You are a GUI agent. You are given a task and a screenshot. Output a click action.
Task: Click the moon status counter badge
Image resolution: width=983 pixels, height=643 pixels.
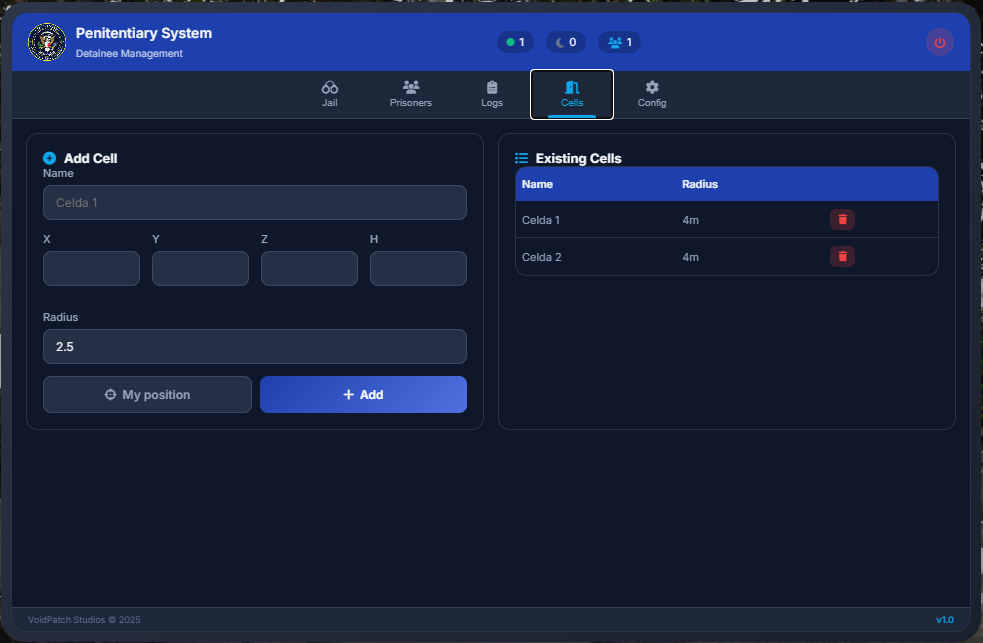pyautogui.click(x=565, y=42)
